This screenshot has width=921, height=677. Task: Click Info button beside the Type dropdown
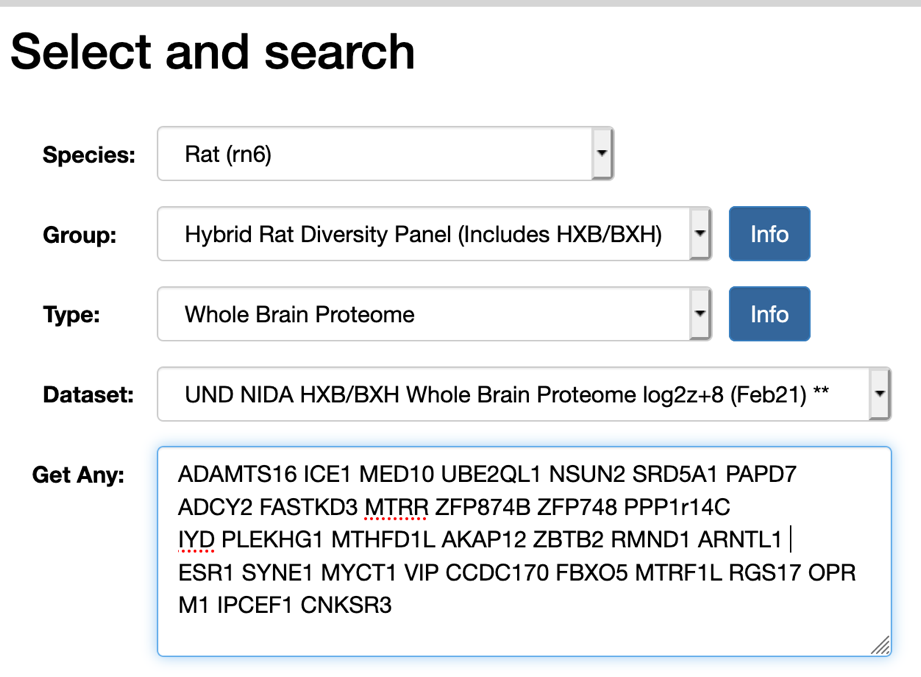point(769,314)
